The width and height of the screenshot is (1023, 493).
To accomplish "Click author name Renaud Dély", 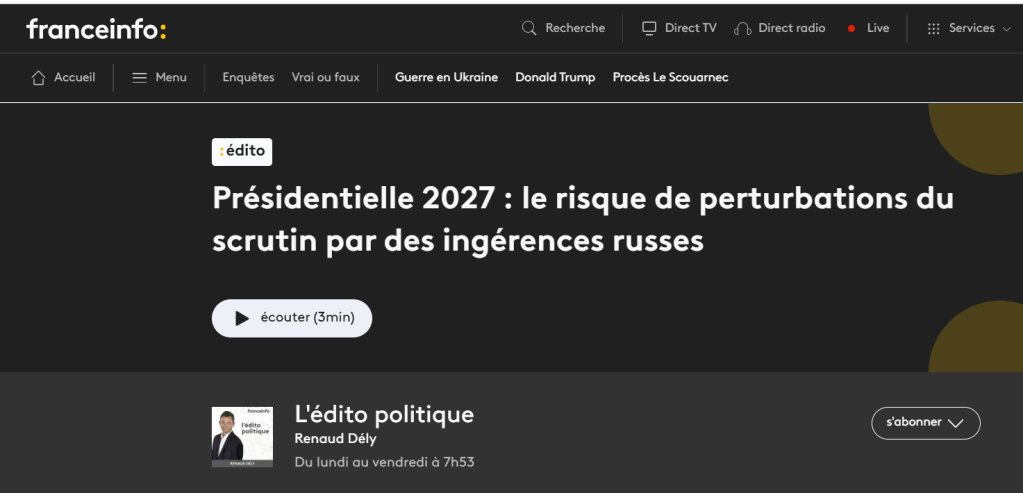I will (335, 439).
